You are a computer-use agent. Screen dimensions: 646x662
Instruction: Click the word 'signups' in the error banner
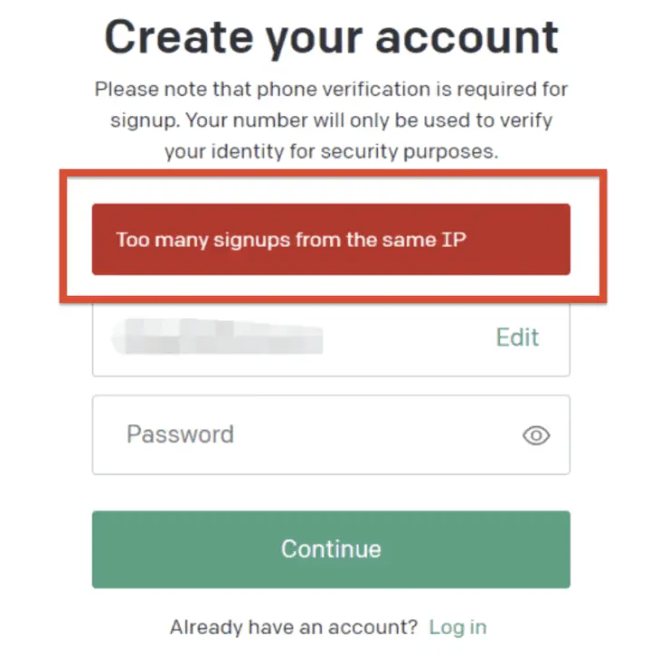[x=254, y=240]
